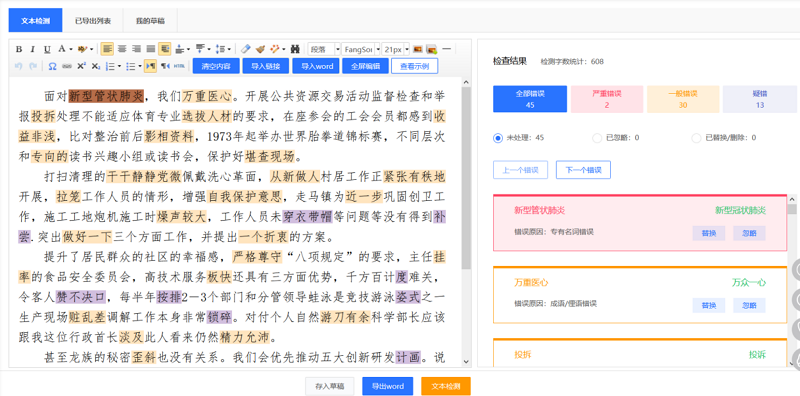Image resolution: width=800 pixels, height=396 pixels.
Task: Click 替换 for 新型管状肺炎 error
Action: pos(709,233)
